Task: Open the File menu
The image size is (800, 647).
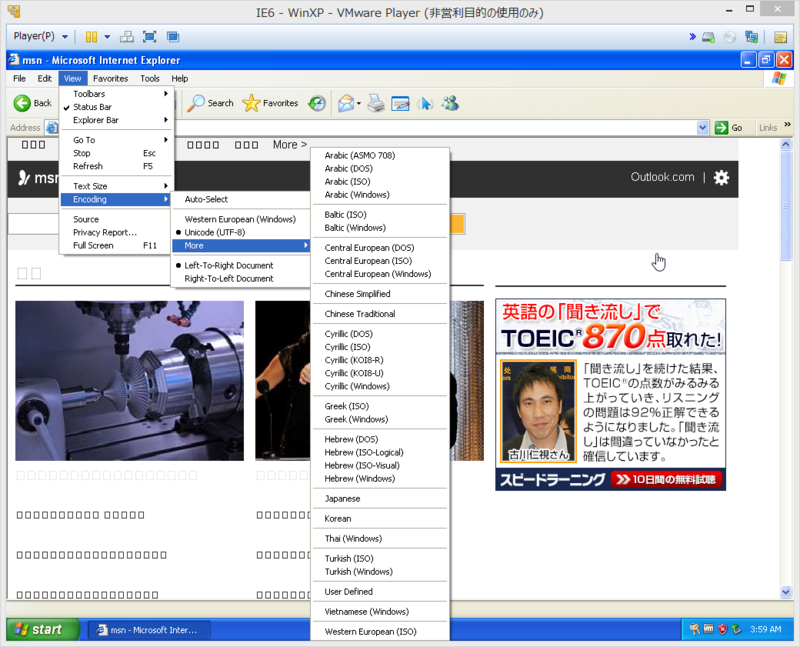Action: tap(19, 79)
